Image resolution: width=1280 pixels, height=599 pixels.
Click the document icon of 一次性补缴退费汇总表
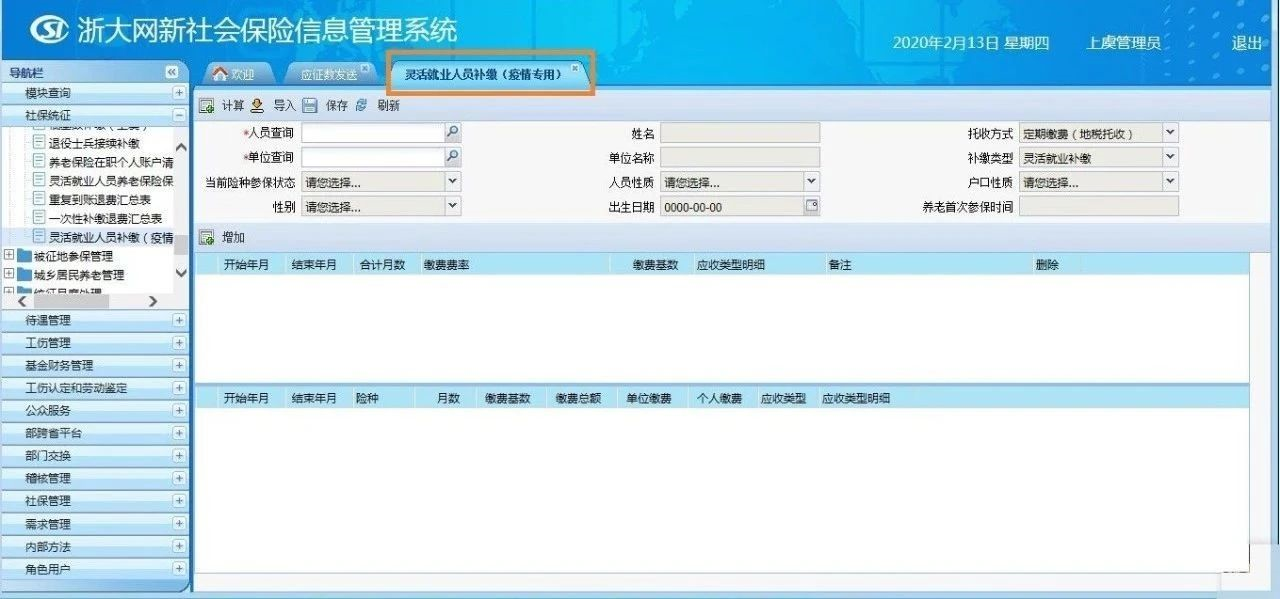[x=38, y=218]
